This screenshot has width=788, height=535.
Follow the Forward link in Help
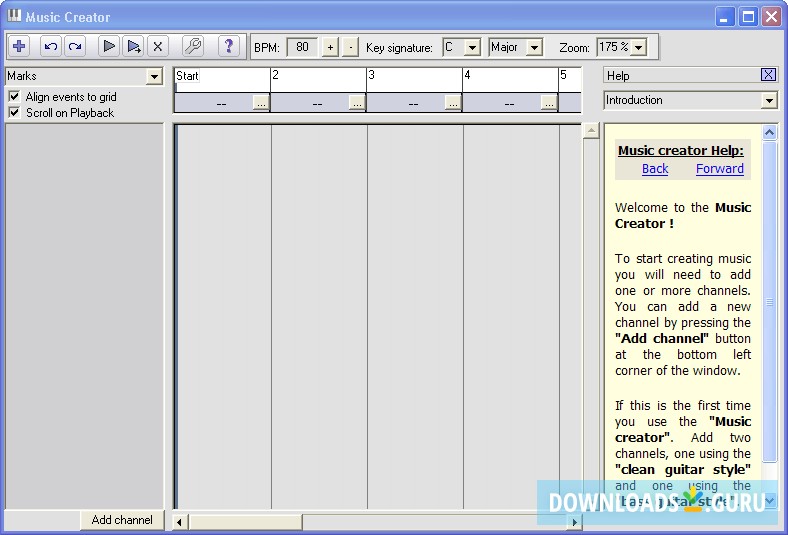coord(720,169)
